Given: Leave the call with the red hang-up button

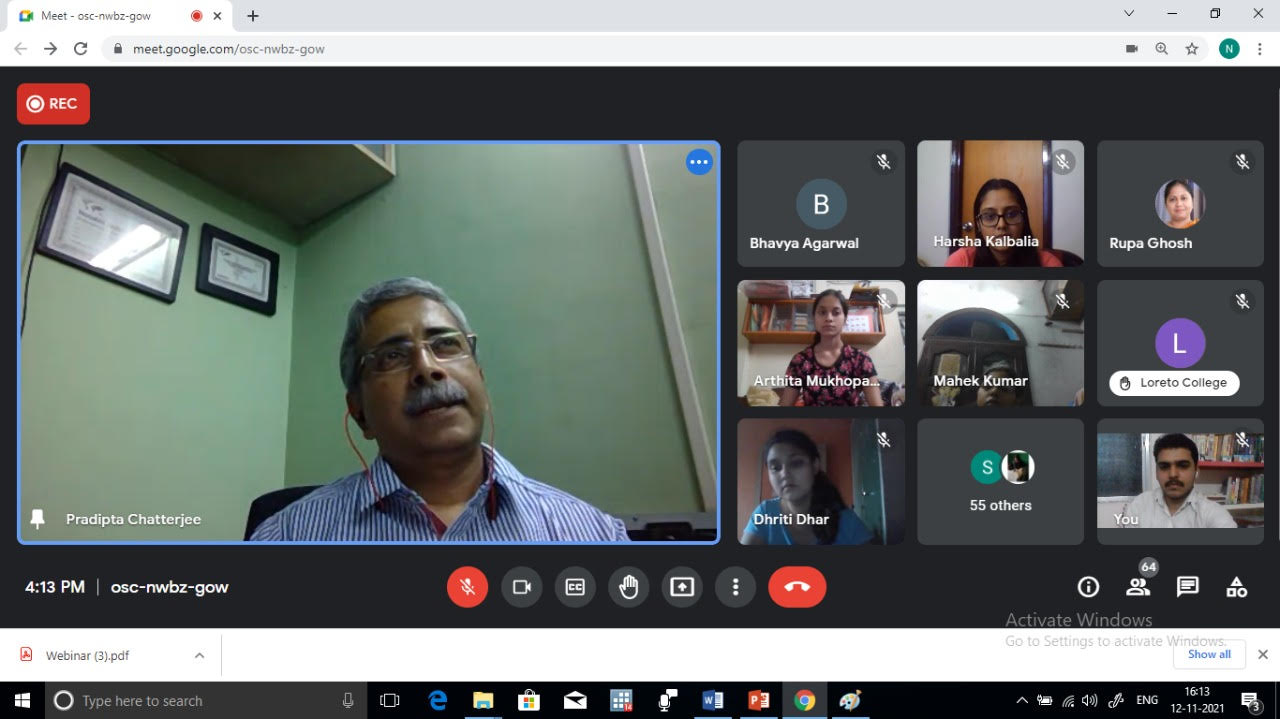Looking at the screenshot, I should [x=797, y=587].
